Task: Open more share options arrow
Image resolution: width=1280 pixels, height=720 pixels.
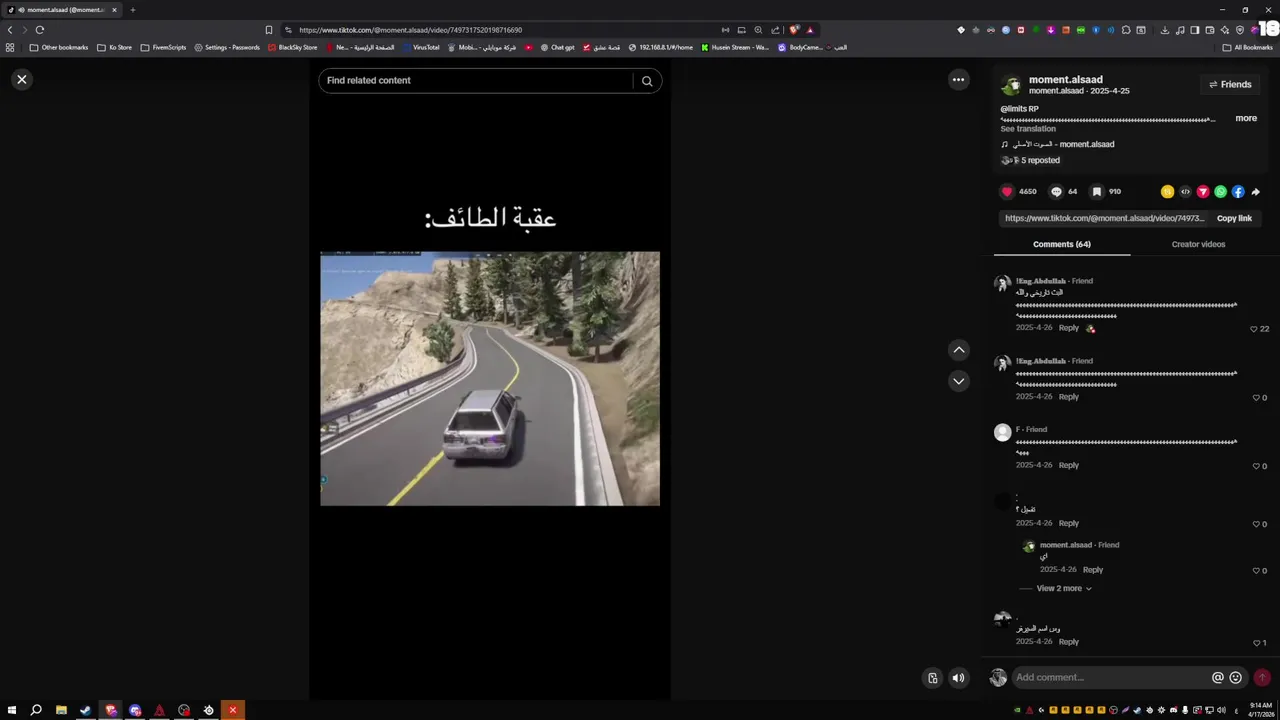Action: tap(1256, 192)
